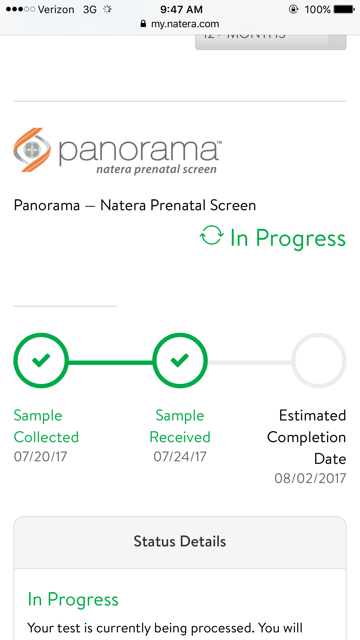Tap the Sample Collected label
The height and width of the screenshot is (640, 360).
(x=46, y=426)
